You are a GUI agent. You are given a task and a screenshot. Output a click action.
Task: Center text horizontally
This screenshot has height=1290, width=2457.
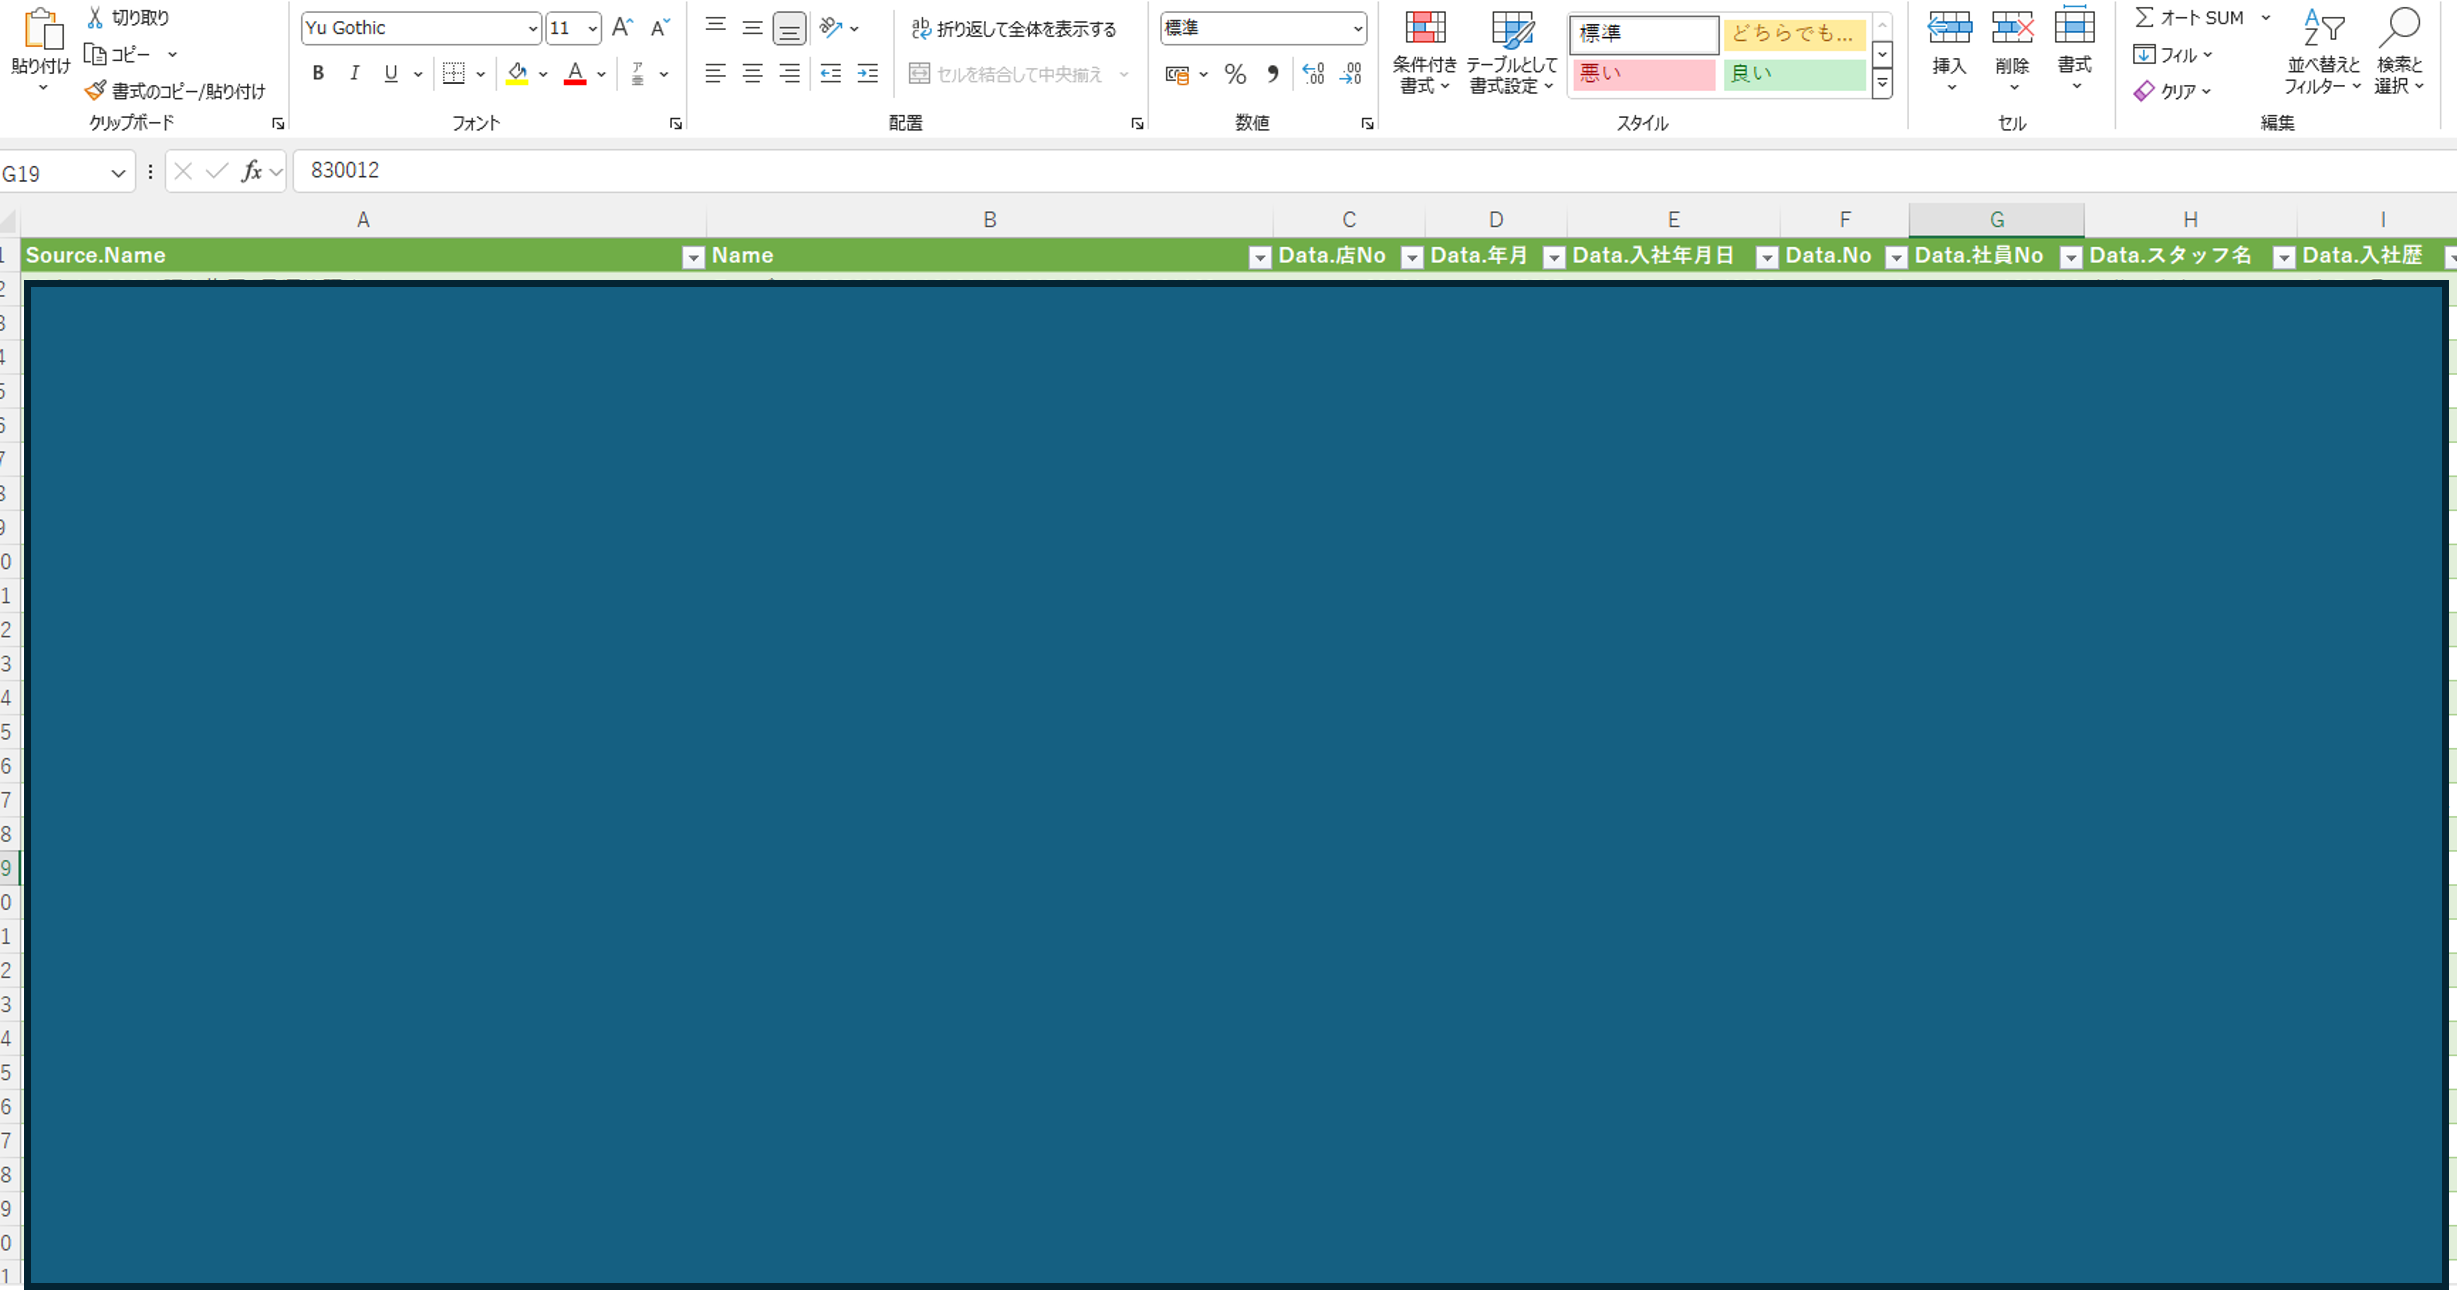(752, 73)
